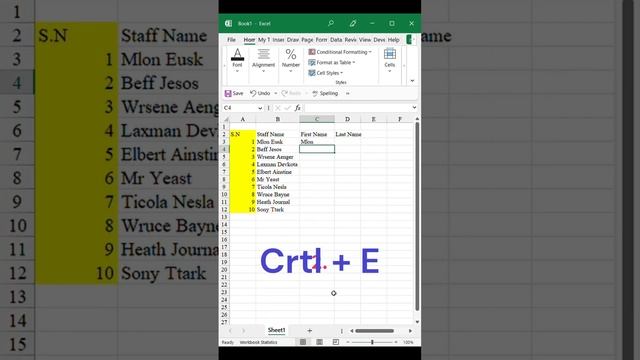Click the Cancel X beside the formula bar
640x360 pixels.
tap(278, 108)
